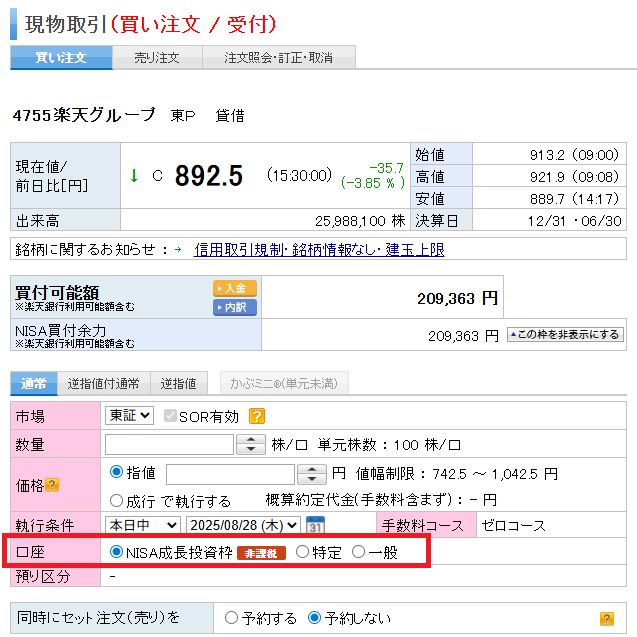Choose the NISA成長投資枠 account radio button
Viewport: 637px width, 637px height.
116,552
